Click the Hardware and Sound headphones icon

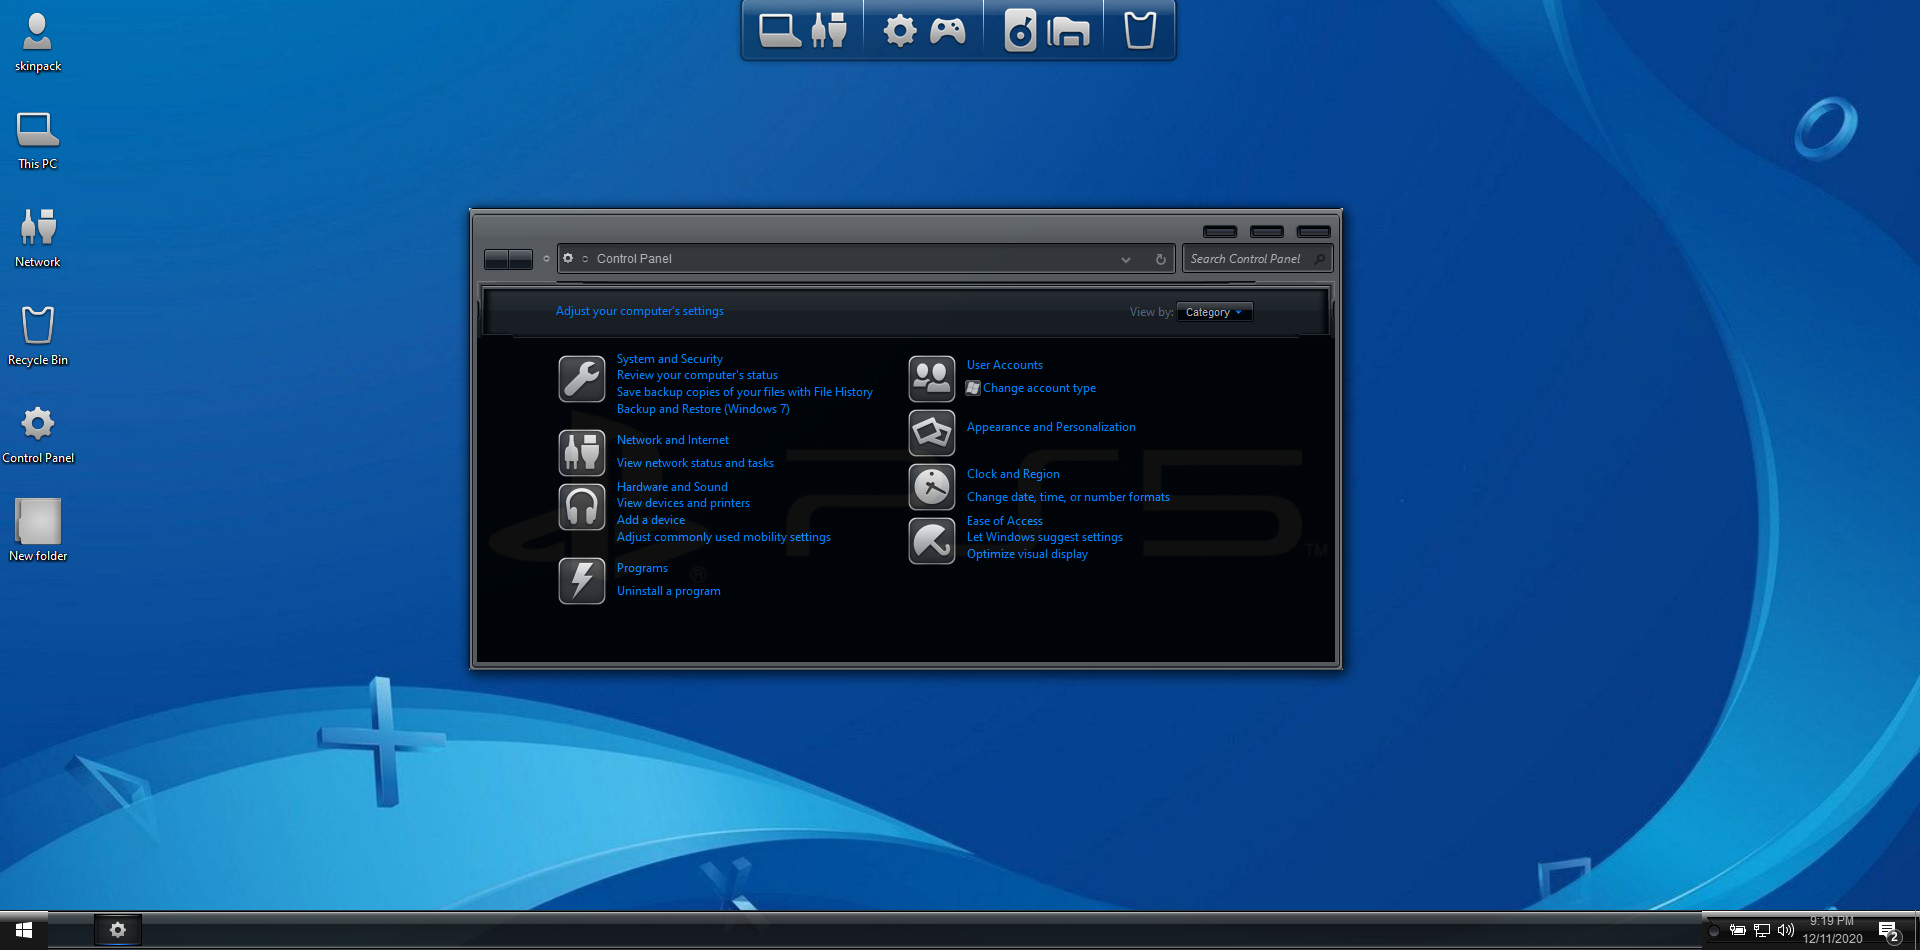(581, 507)
